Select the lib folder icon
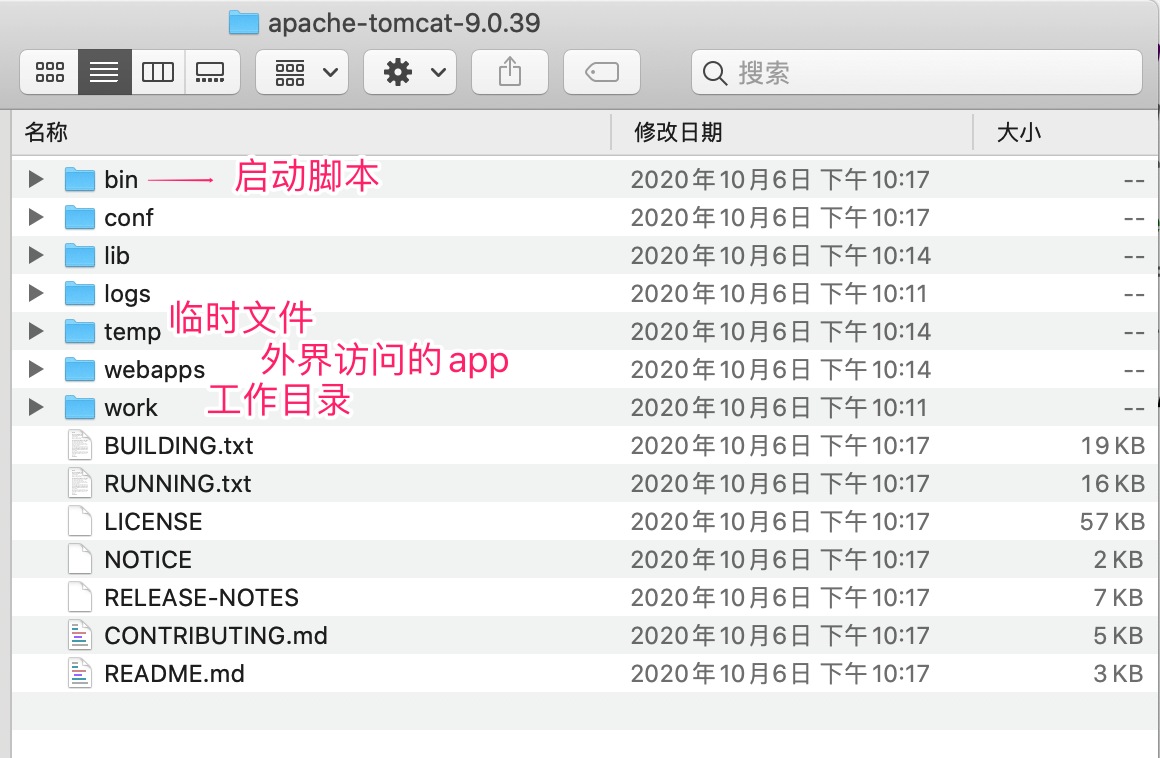The height and width of the screenshot is (758, 1160). tap(80, 255)
